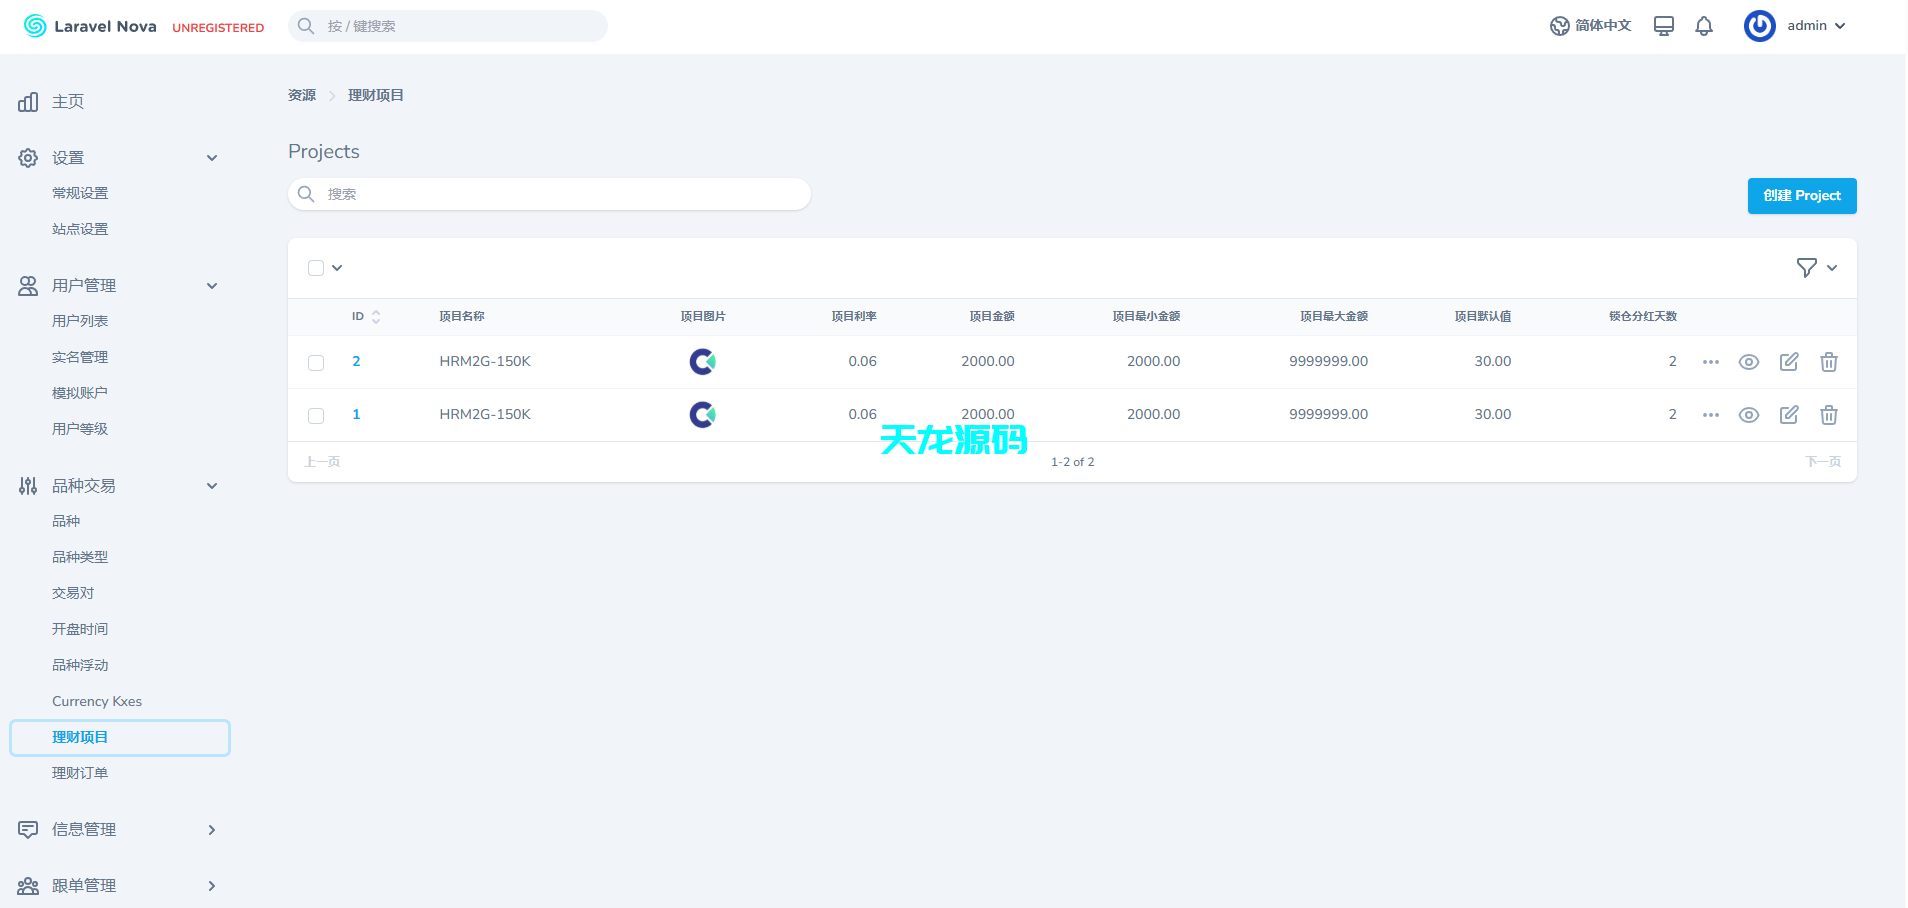Click the Projects search input field
The height and width of the screenshot is (908, 1908).
coord(549,193)
